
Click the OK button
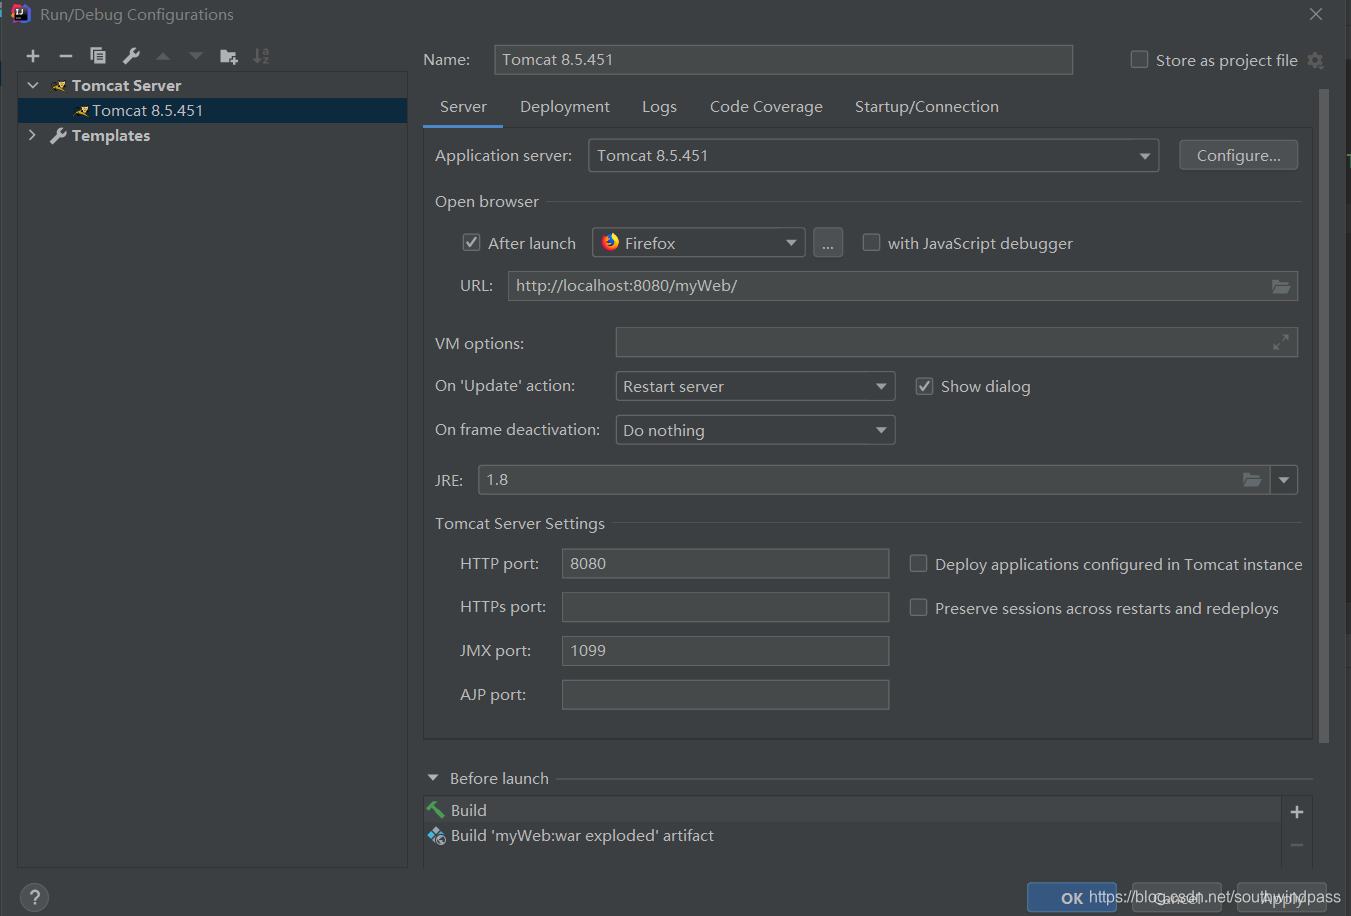(x=1072, y=898)
